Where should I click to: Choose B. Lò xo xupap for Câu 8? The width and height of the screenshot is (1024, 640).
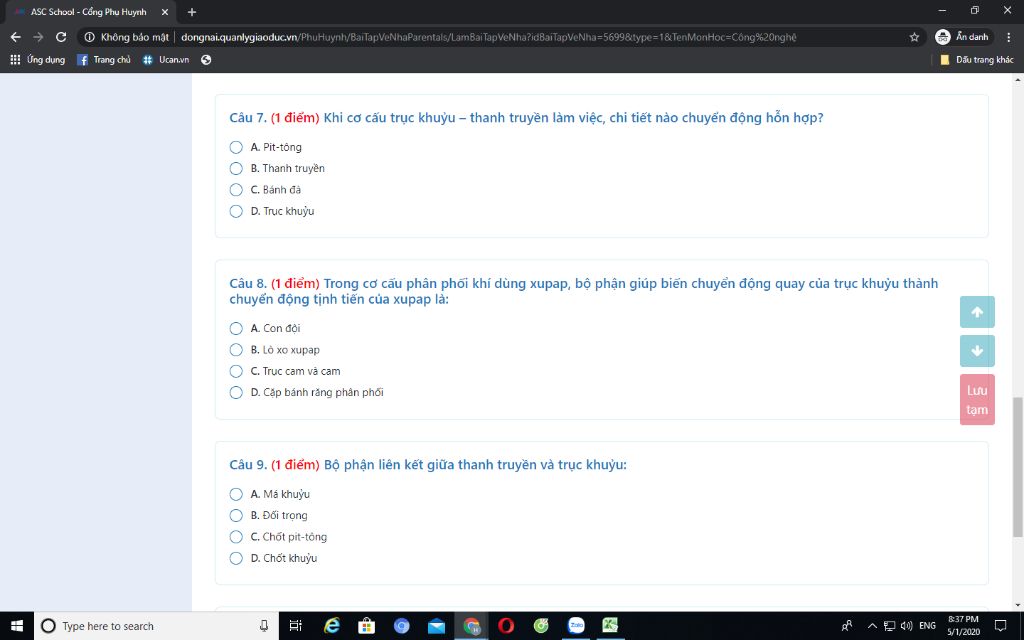coord(236,350)
